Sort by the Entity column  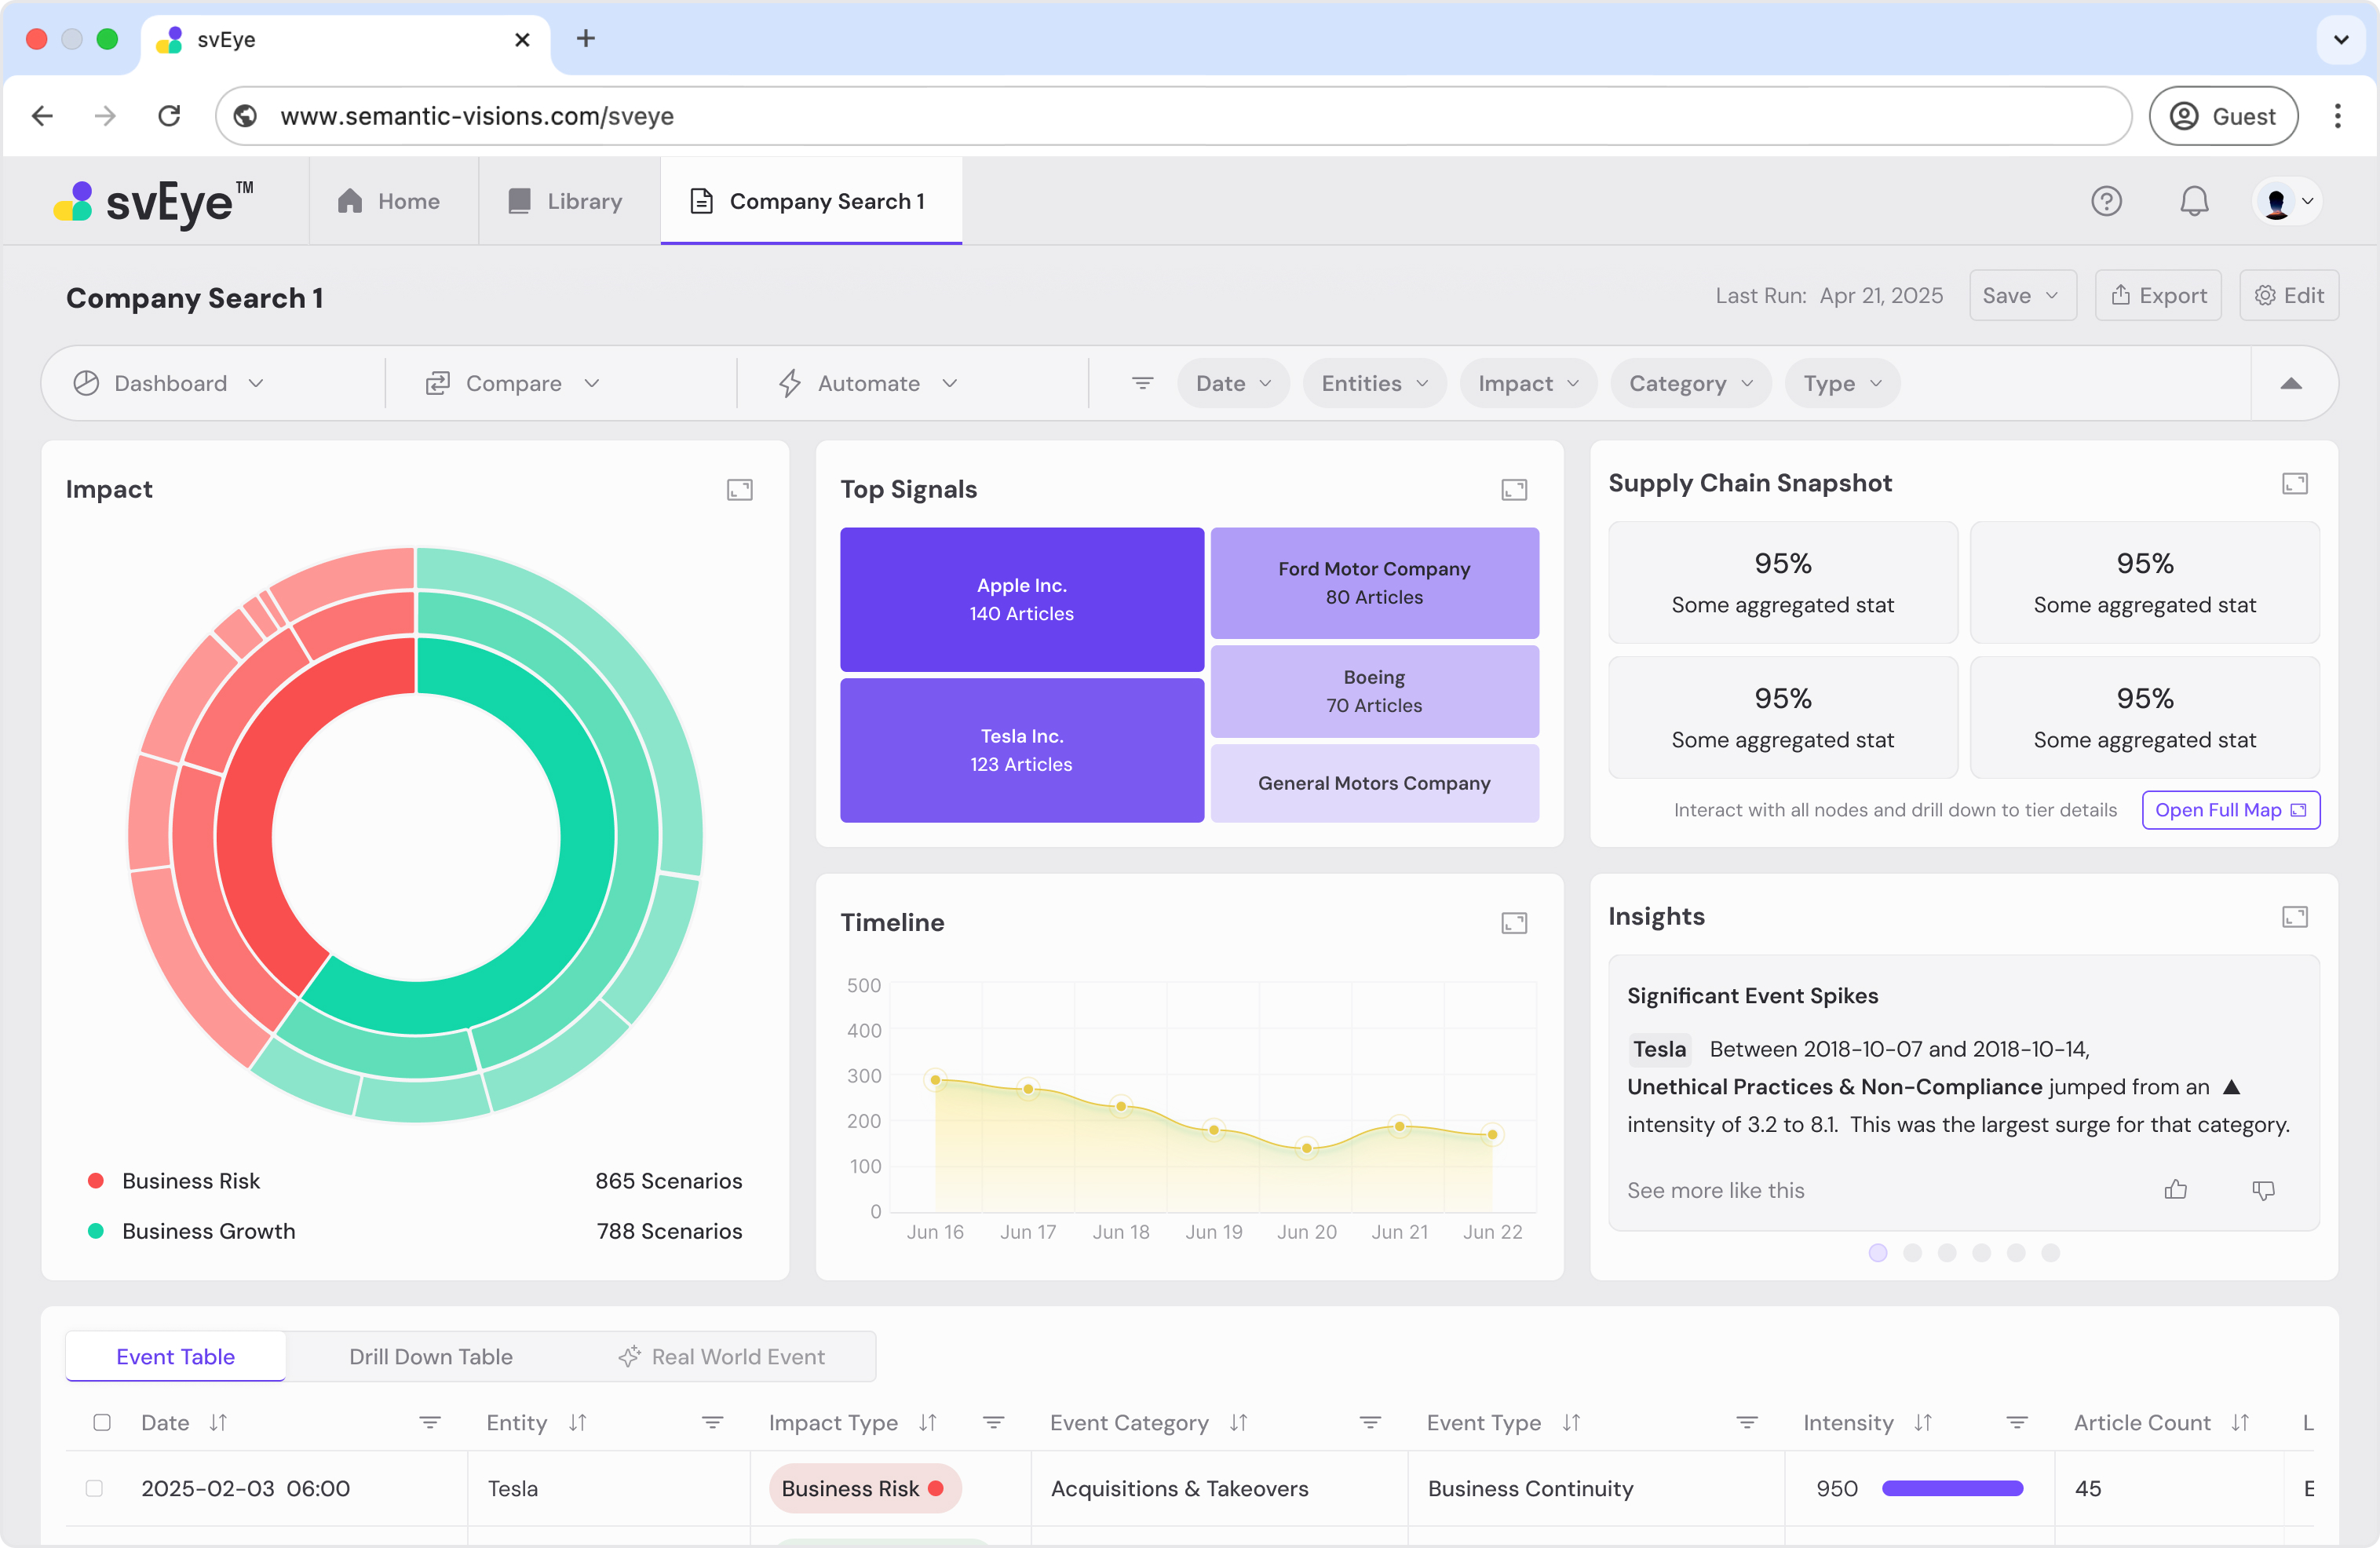577,1422
